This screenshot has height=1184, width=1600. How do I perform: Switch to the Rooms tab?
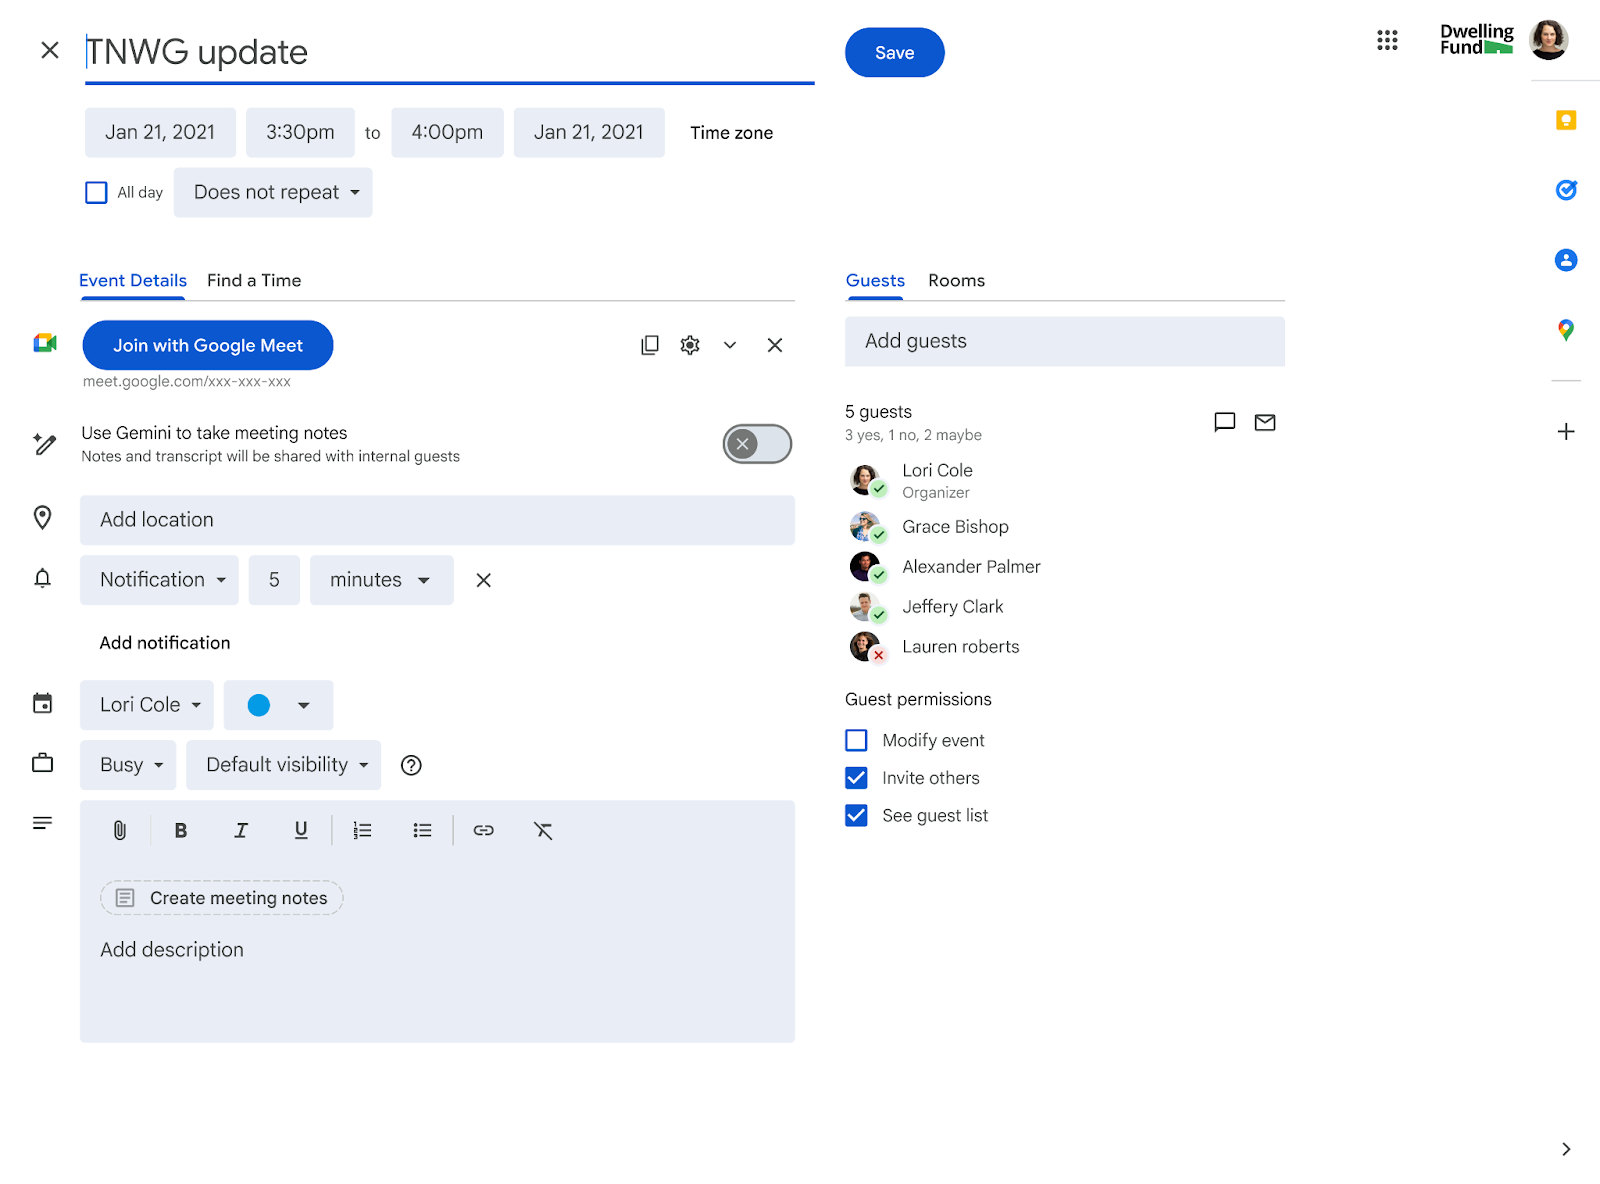click(x=956, y=281)
